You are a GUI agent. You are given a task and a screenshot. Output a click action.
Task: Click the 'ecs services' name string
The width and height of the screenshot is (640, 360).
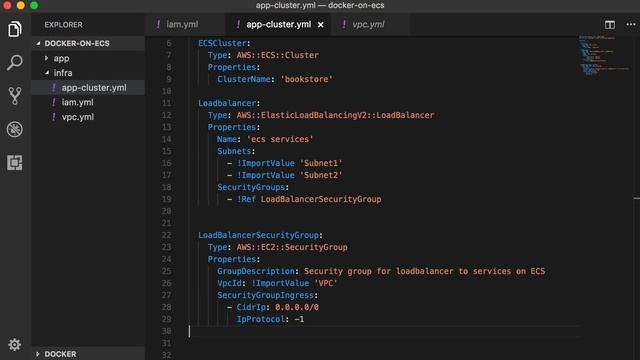(280, 139)
